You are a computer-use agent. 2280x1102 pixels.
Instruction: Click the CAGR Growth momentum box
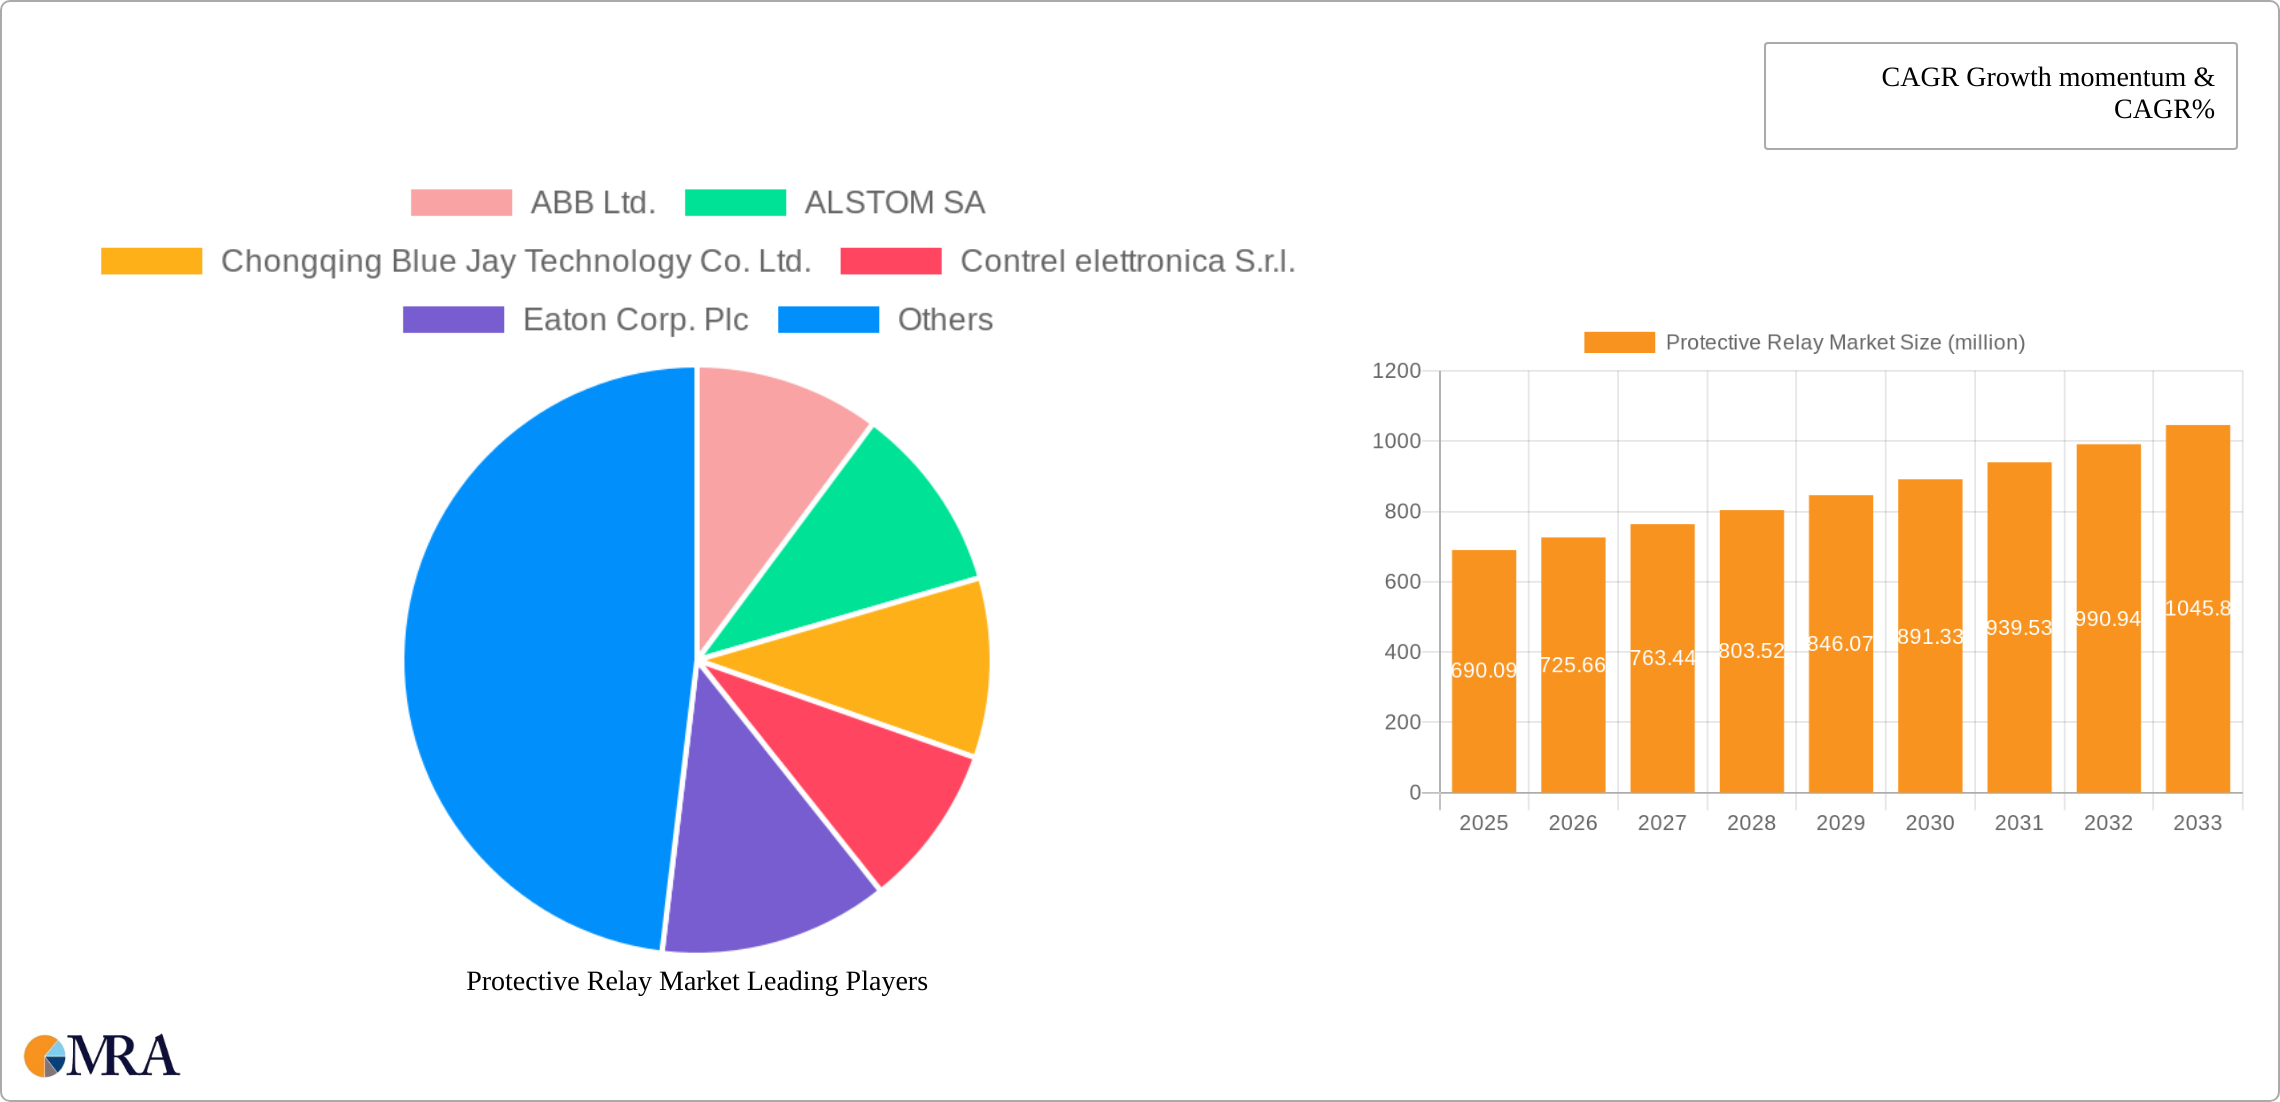(x=2000, y=95)
